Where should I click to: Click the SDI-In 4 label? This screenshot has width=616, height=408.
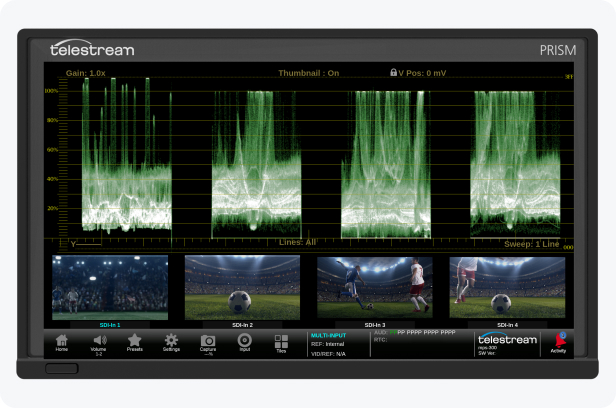click(x=507, y=325)
